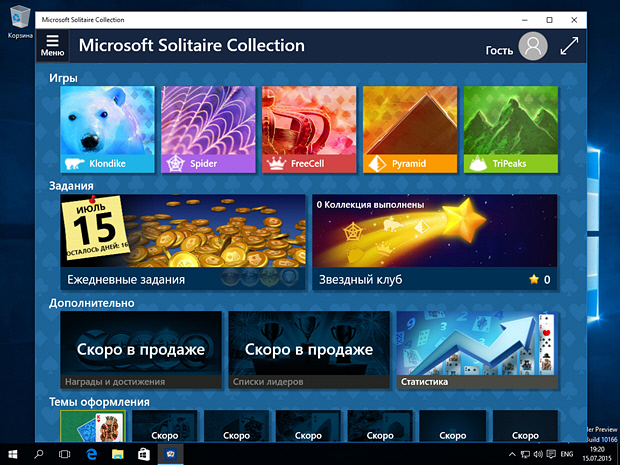Screen dimensions: 620x465
Task: Click the star counter icon in Звездный клуб
Action: tap(534, 280)
